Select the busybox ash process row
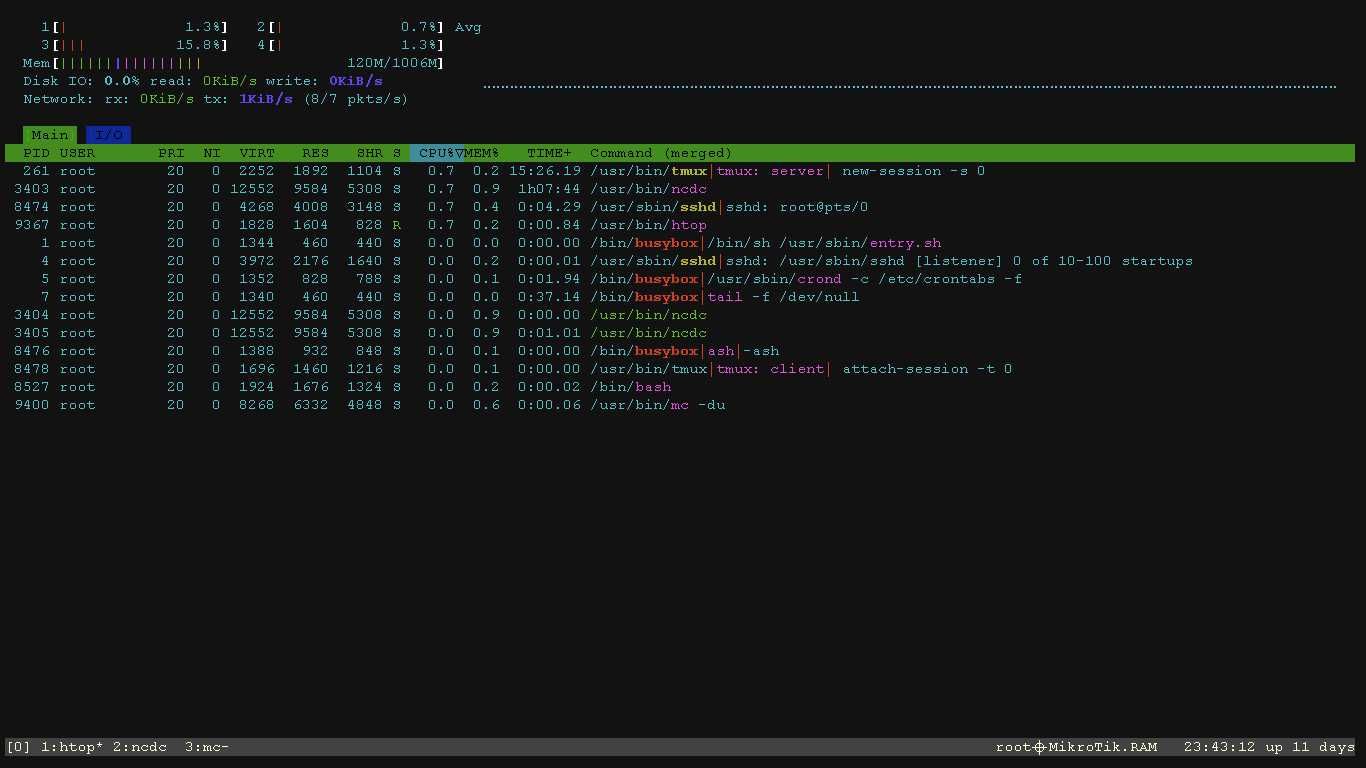The image size is (1366, 768). [680, 351]
